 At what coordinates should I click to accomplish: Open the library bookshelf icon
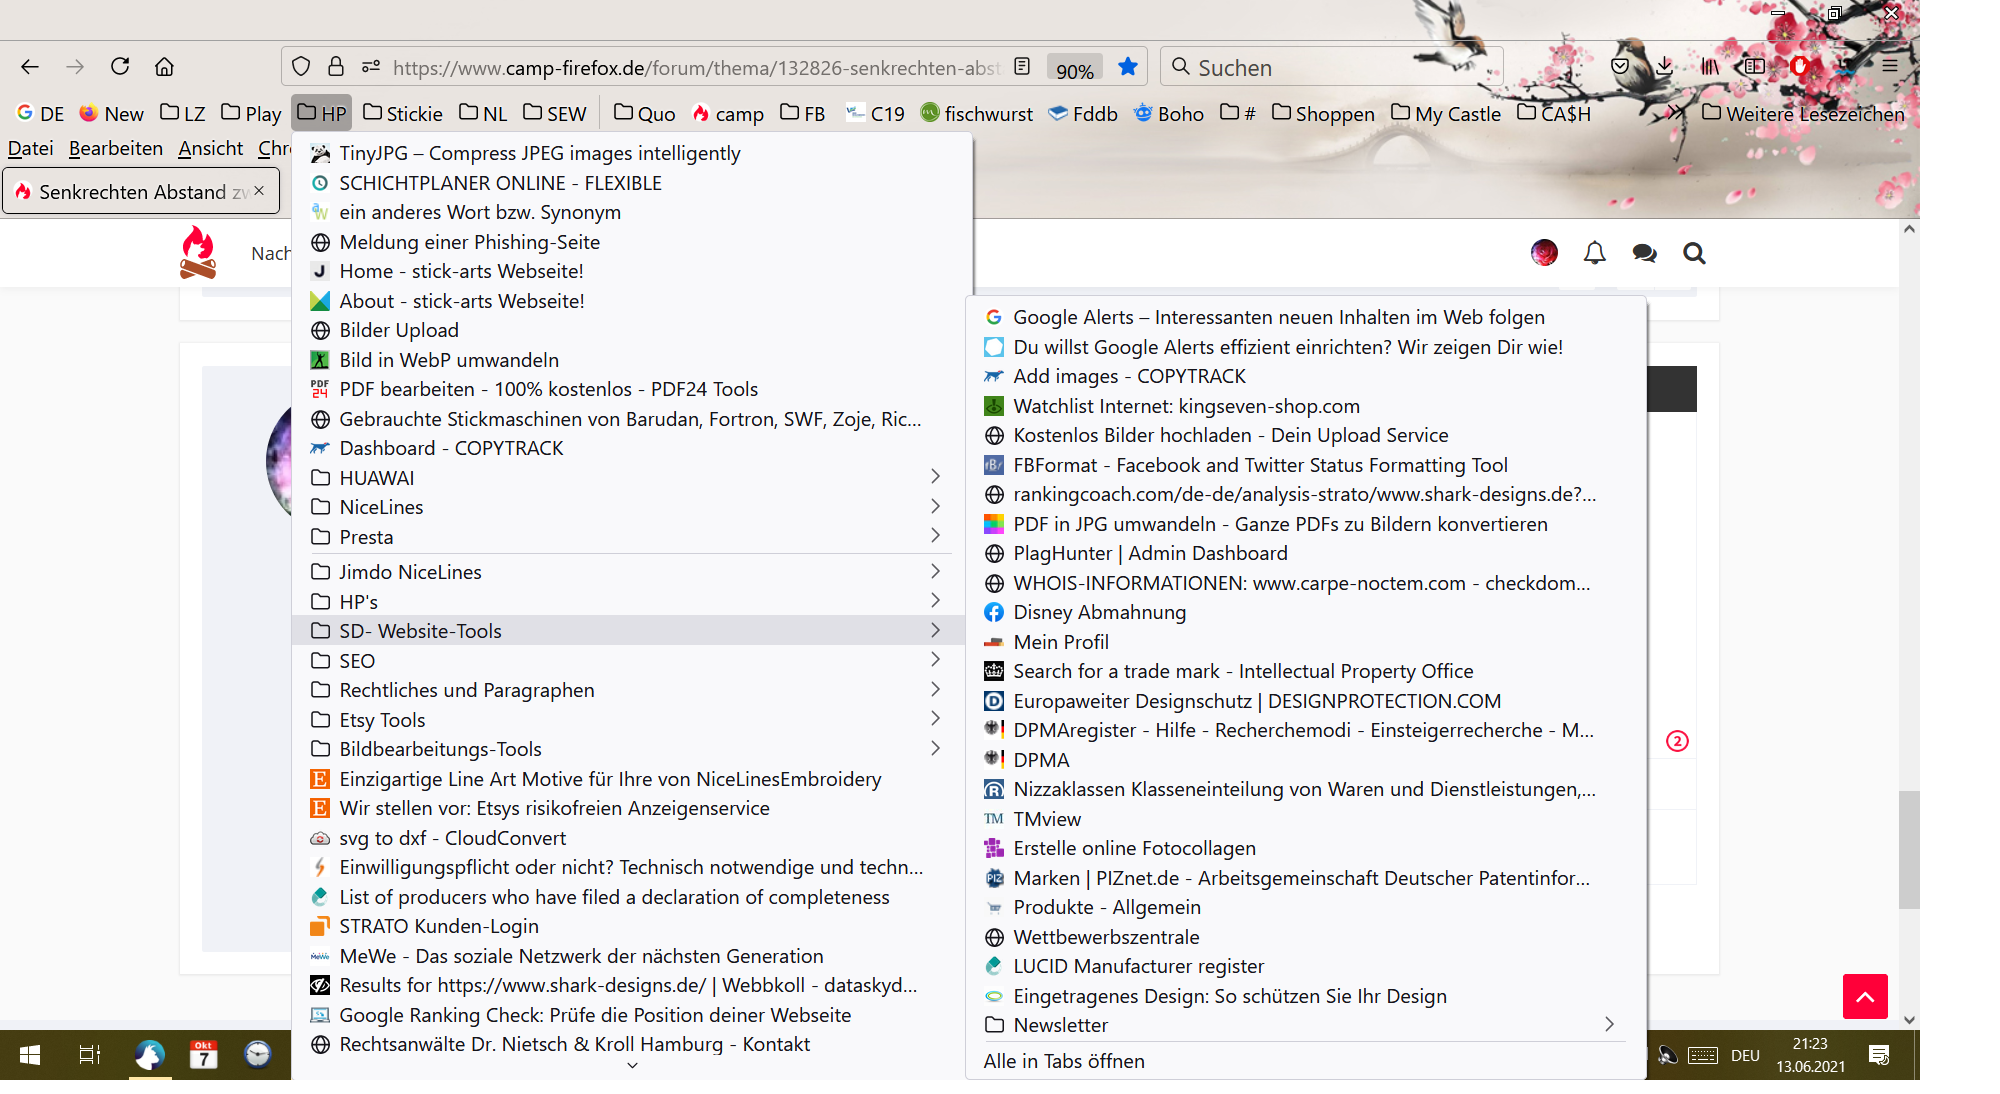tap(1710, 67)
